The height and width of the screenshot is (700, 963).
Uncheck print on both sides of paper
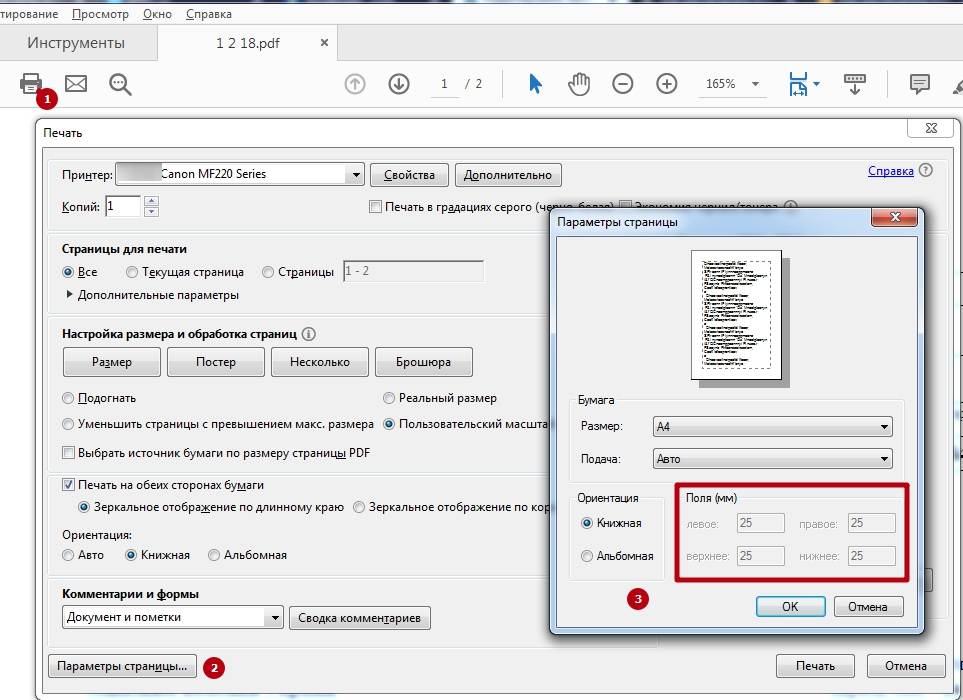point(69,485)
